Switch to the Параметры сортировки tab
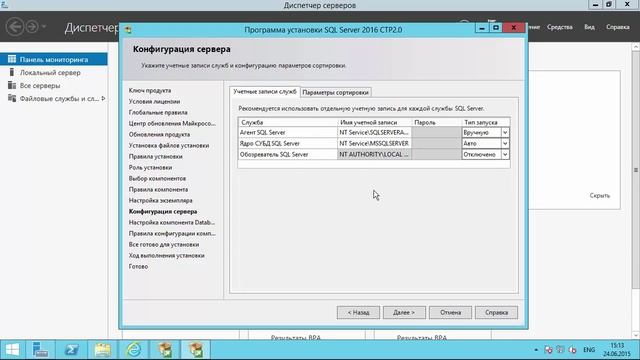 pyautogui.click(x=336, y=93)
